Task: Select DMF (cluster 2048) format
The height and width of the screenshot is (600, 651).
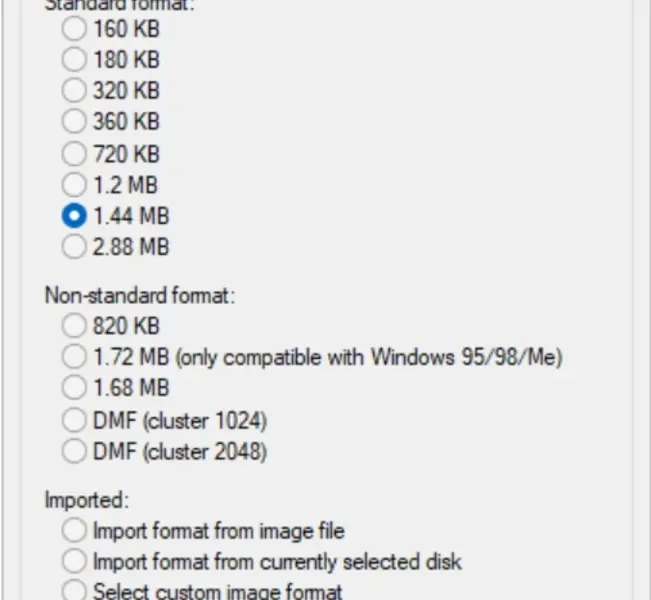Action: [x=74, y=451]
